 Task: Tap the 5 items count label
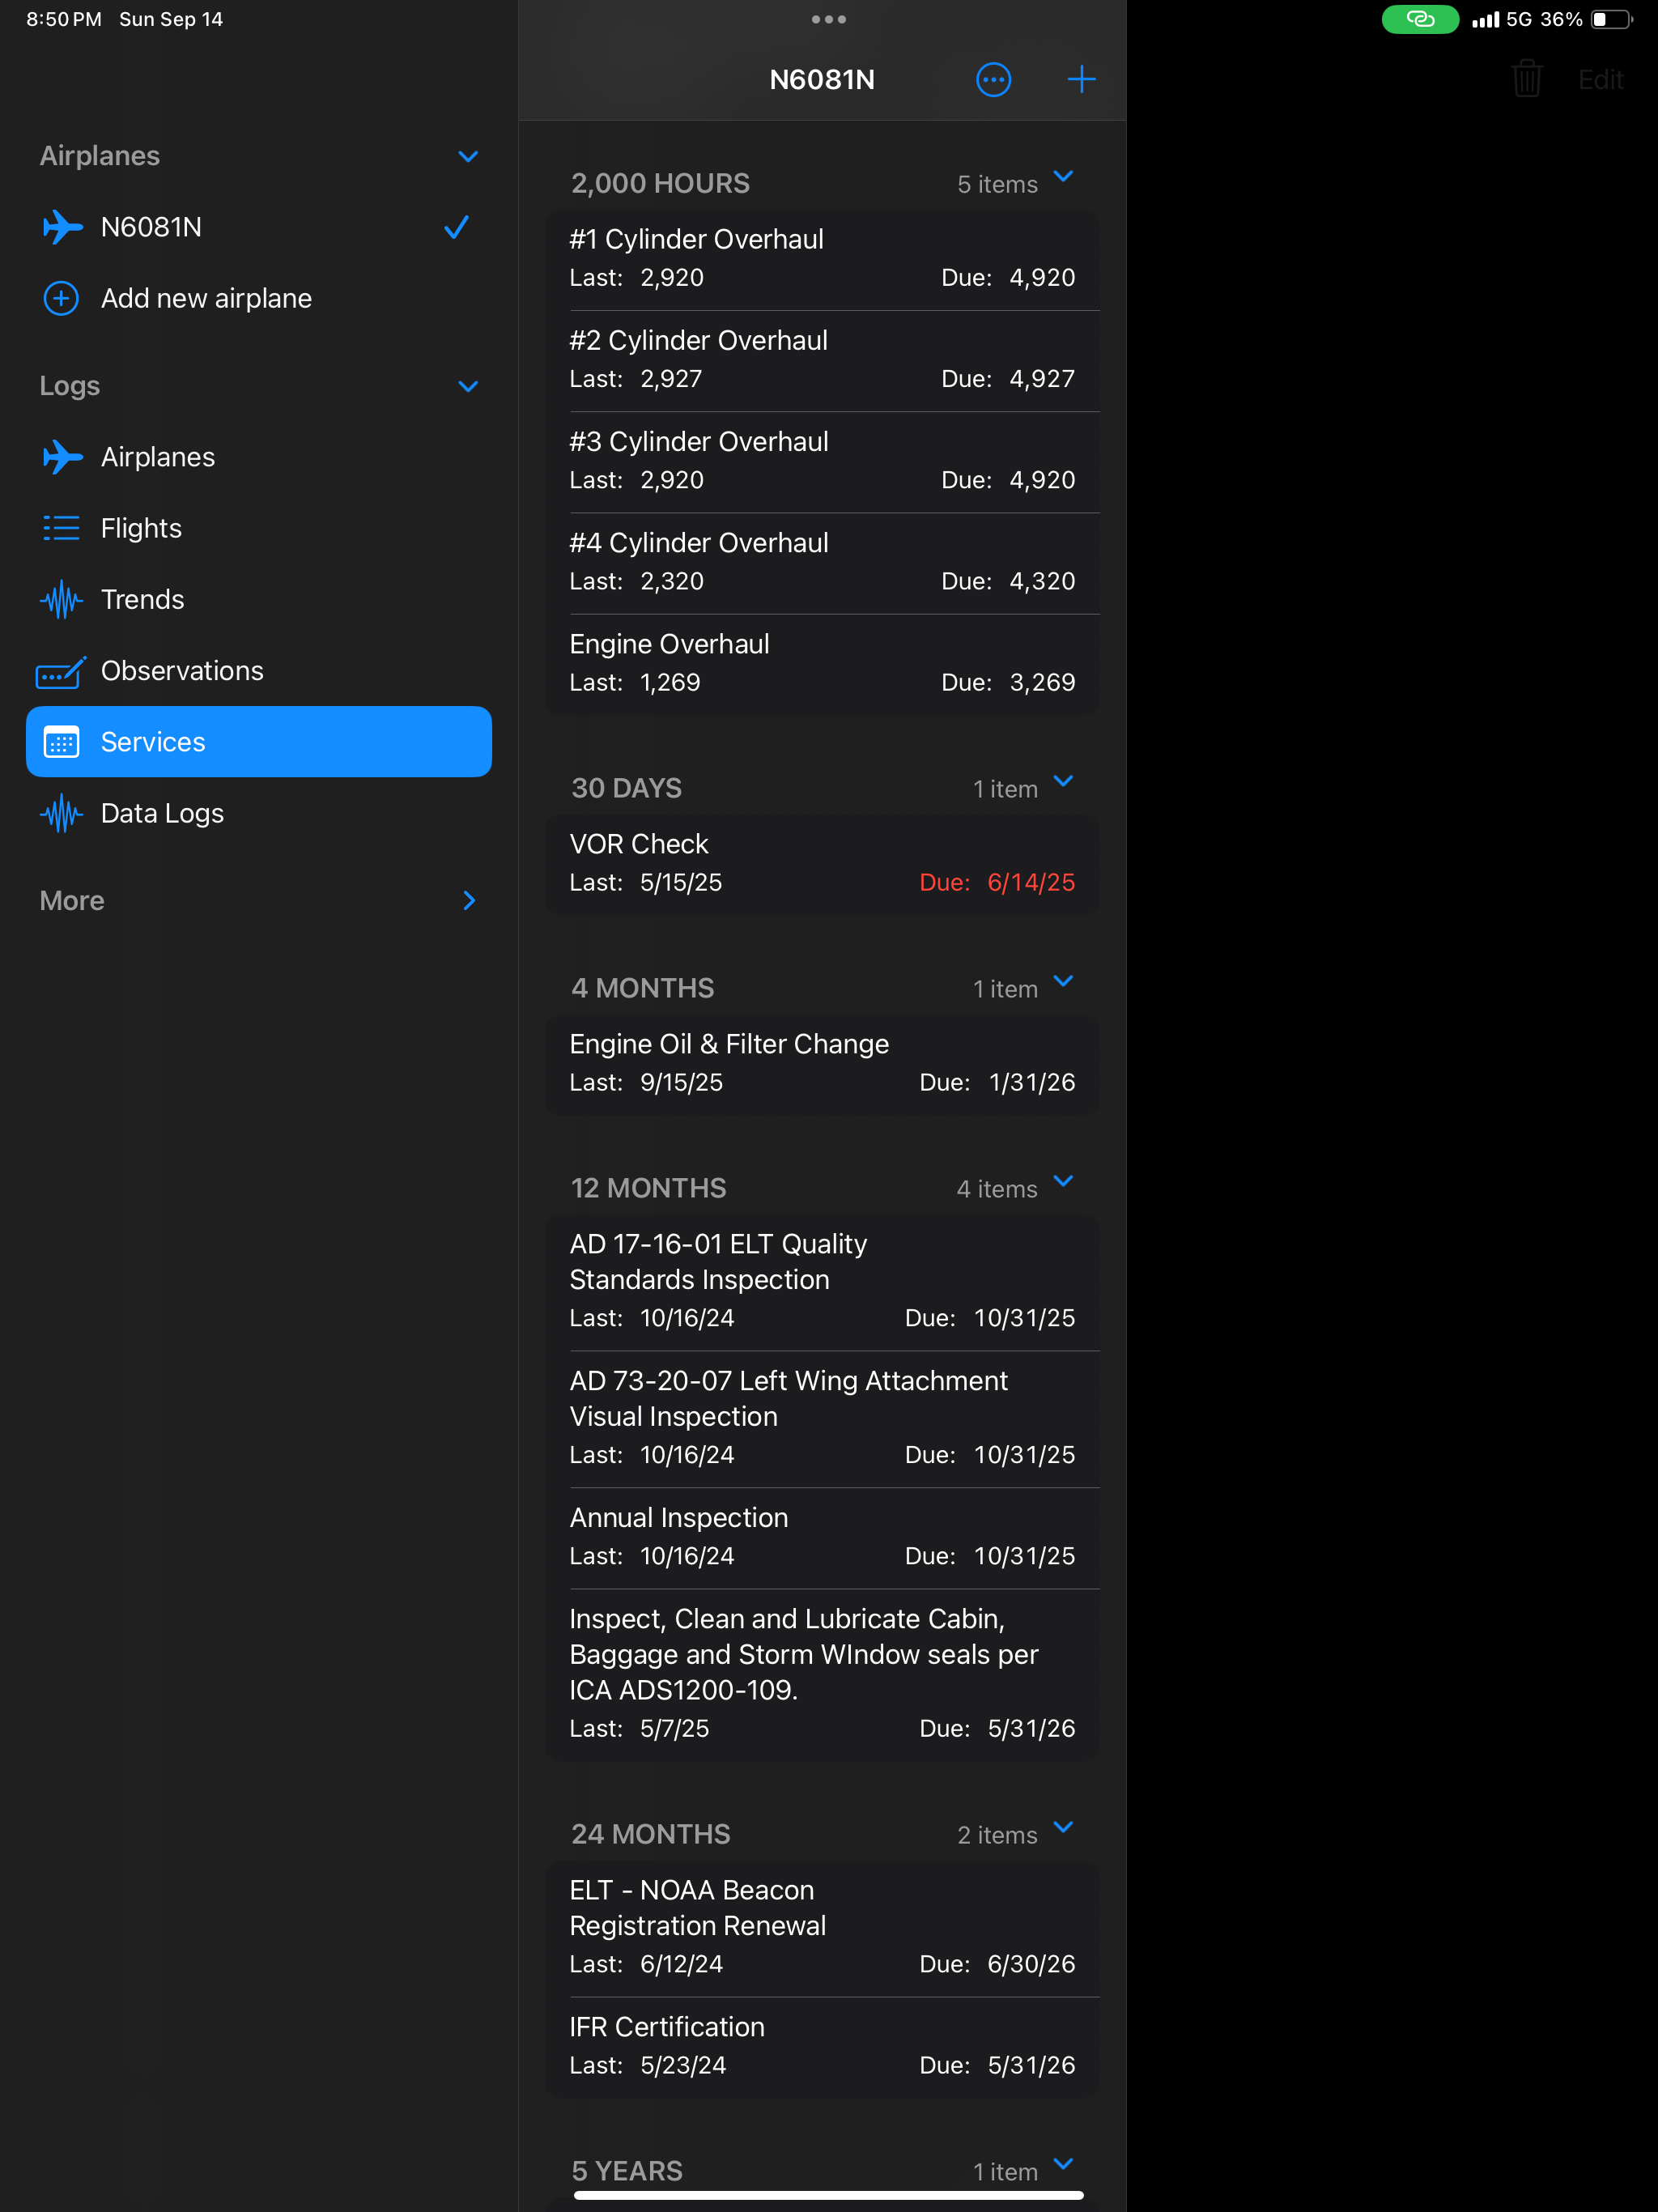pos(997,184)
